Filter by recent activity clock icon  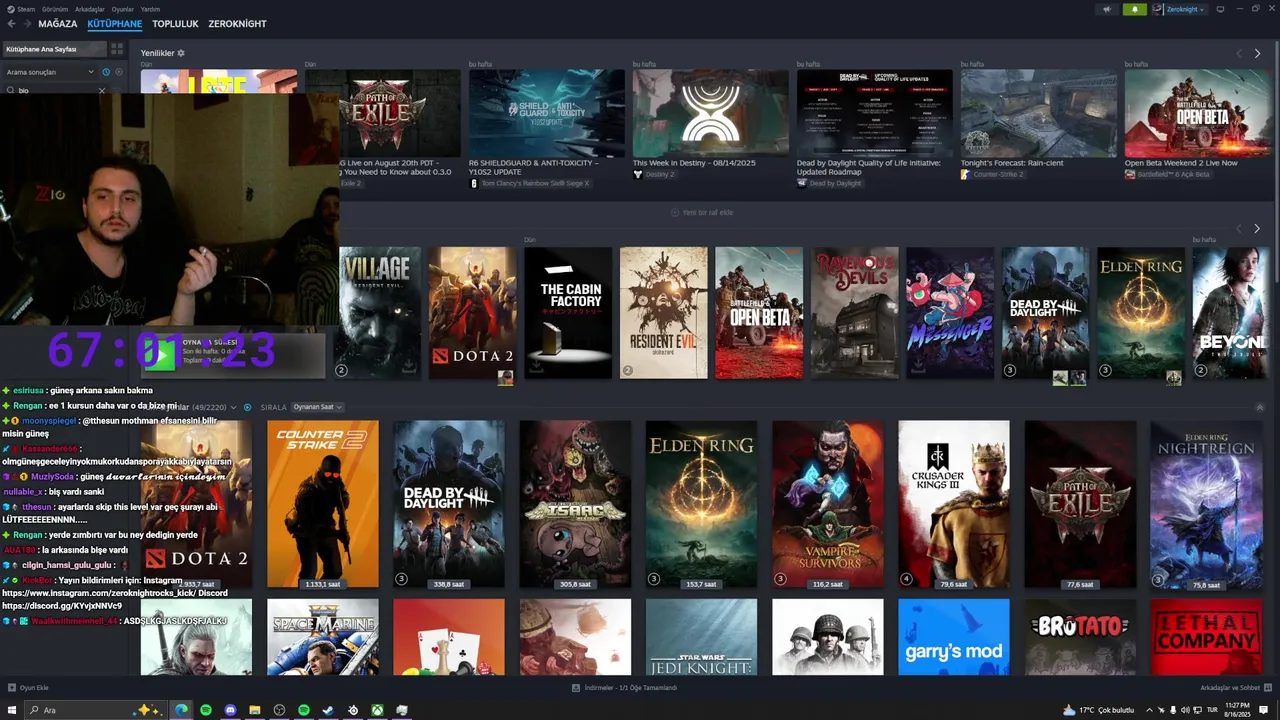tap(106, 72)
